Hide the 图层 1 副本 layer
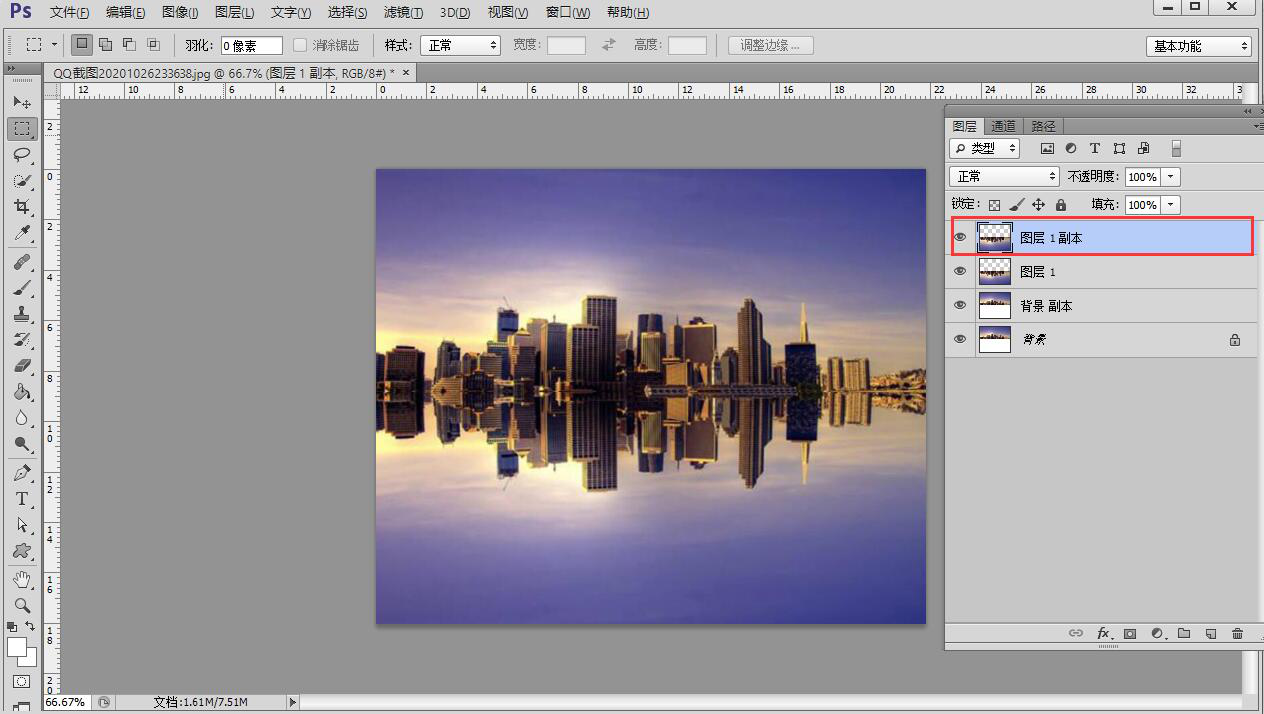The width and height of the screenshot is (1264, 714). point(960,238)
